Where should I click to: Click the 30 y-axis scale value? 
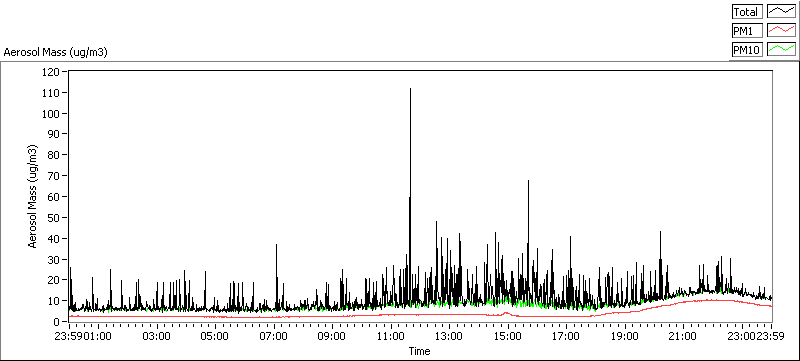[x=54, y=259]
